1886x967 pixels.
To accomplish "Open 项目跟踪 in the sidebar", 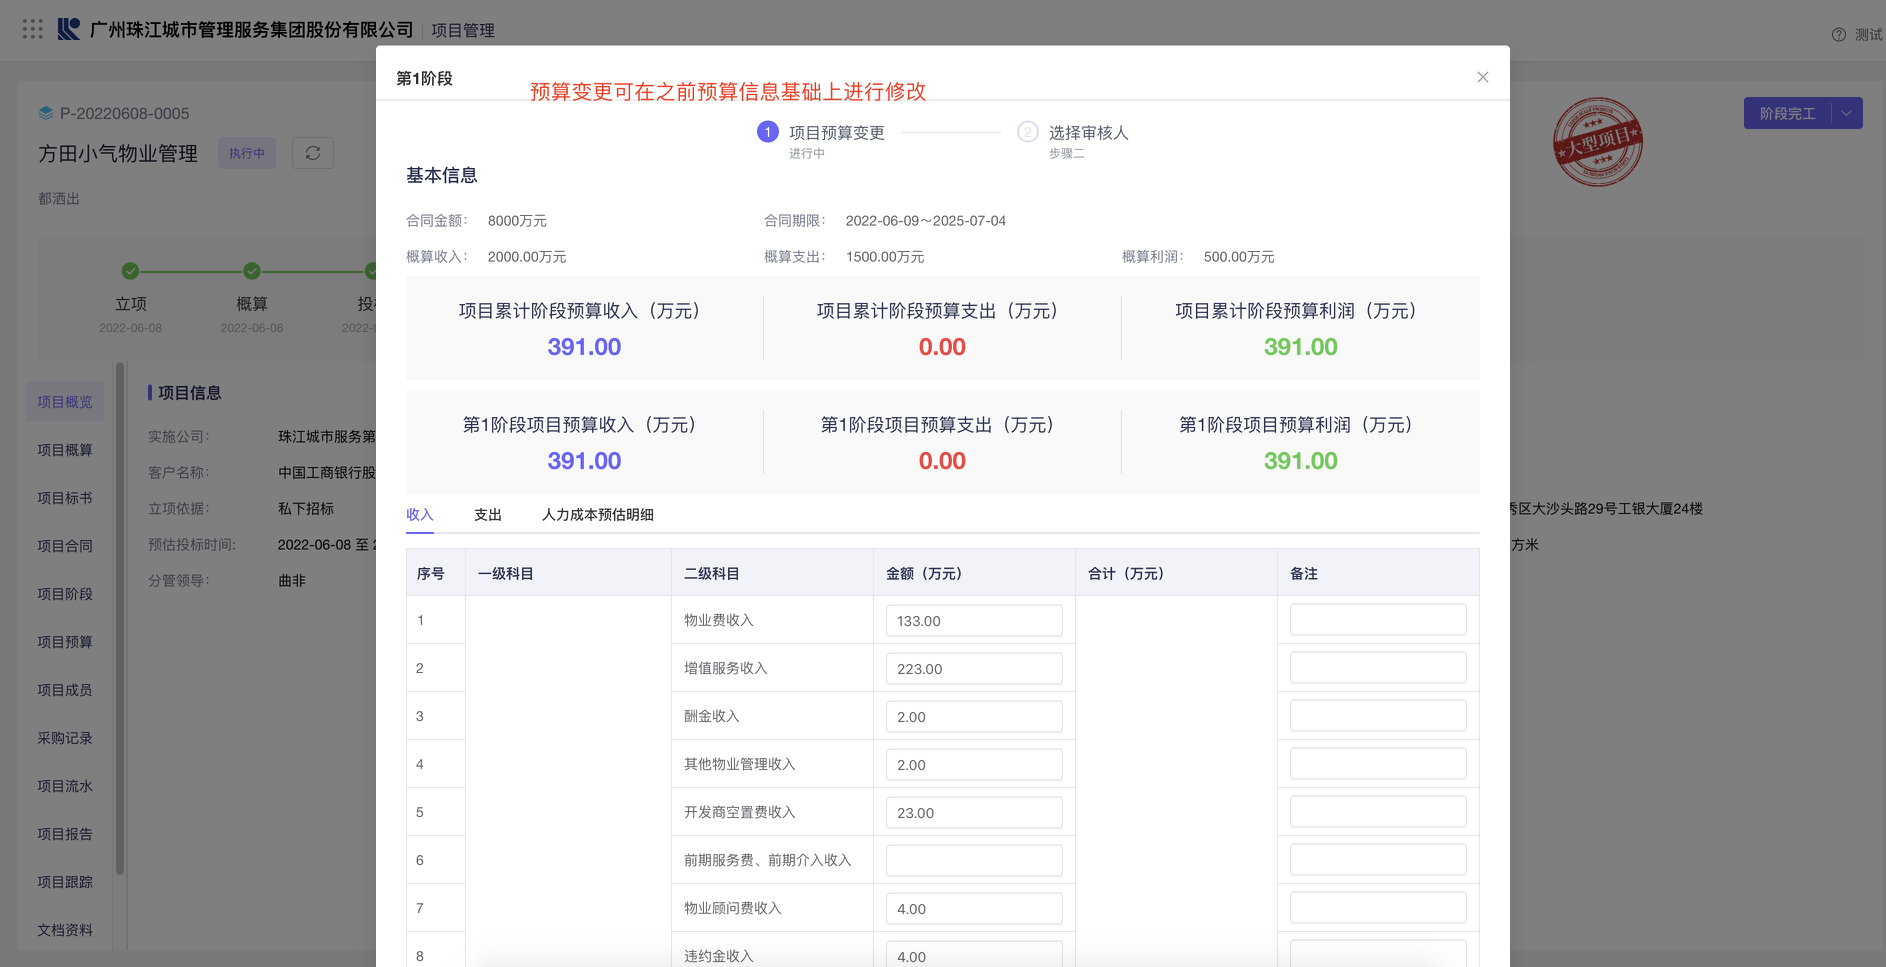I will tap(65, 881).
